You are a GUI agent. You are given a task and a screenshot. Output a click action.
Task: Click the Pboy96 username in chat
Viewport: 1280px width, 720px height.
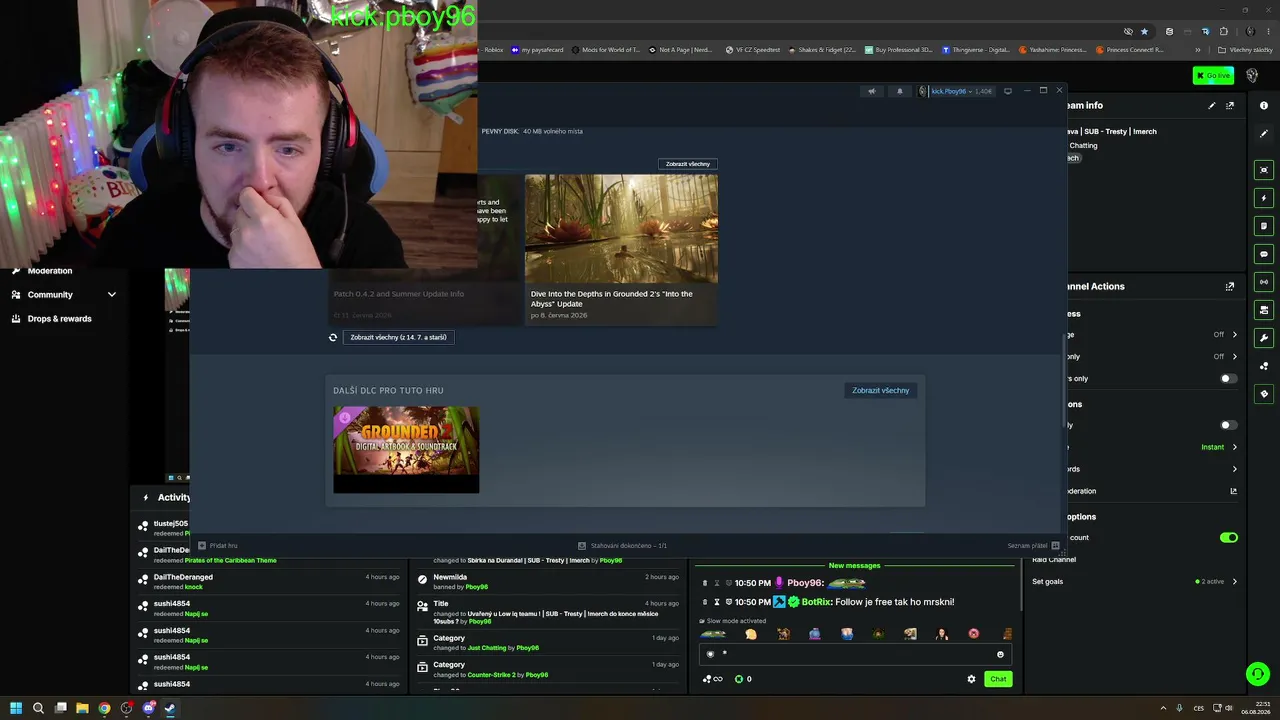point(805,583)
